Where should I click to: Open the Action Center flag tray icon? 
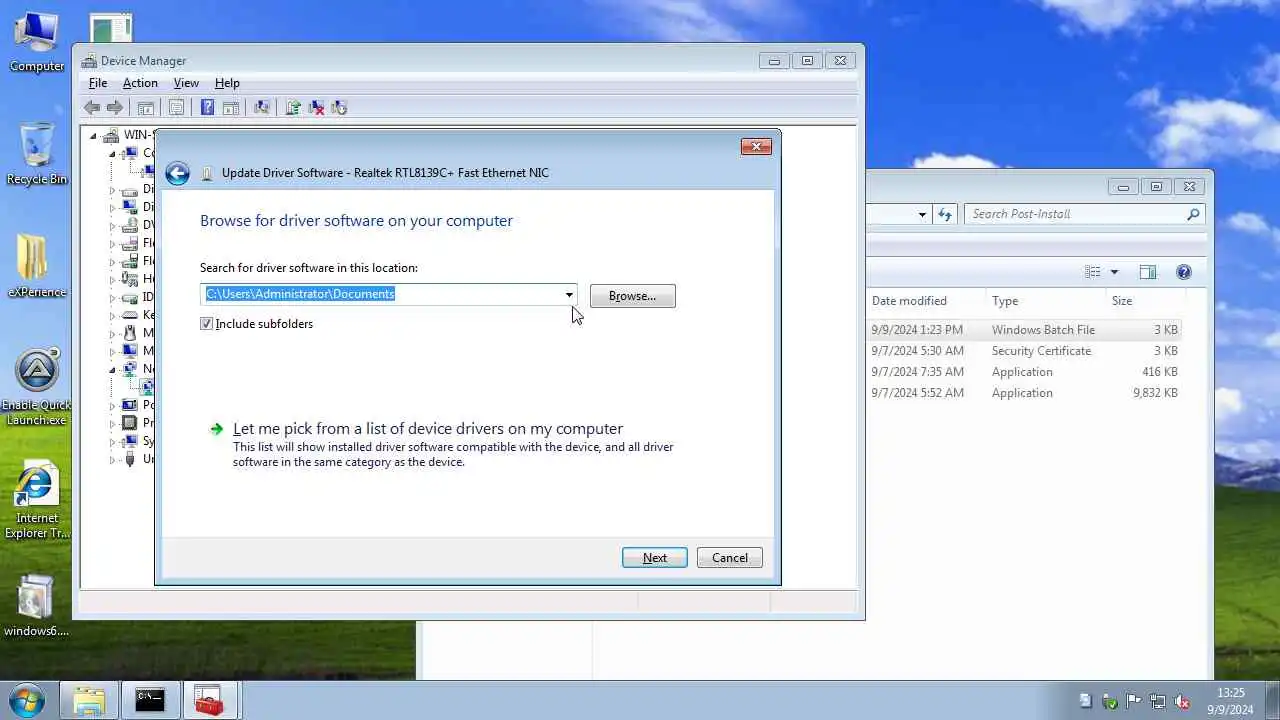1133,701
